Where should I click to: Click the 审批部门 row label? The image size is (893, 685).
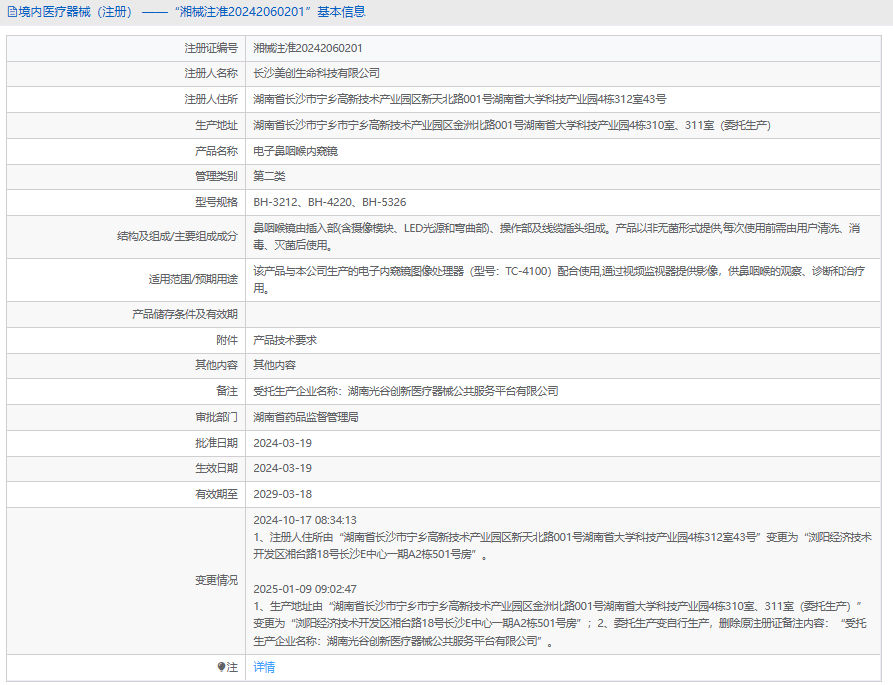(216, 417)
